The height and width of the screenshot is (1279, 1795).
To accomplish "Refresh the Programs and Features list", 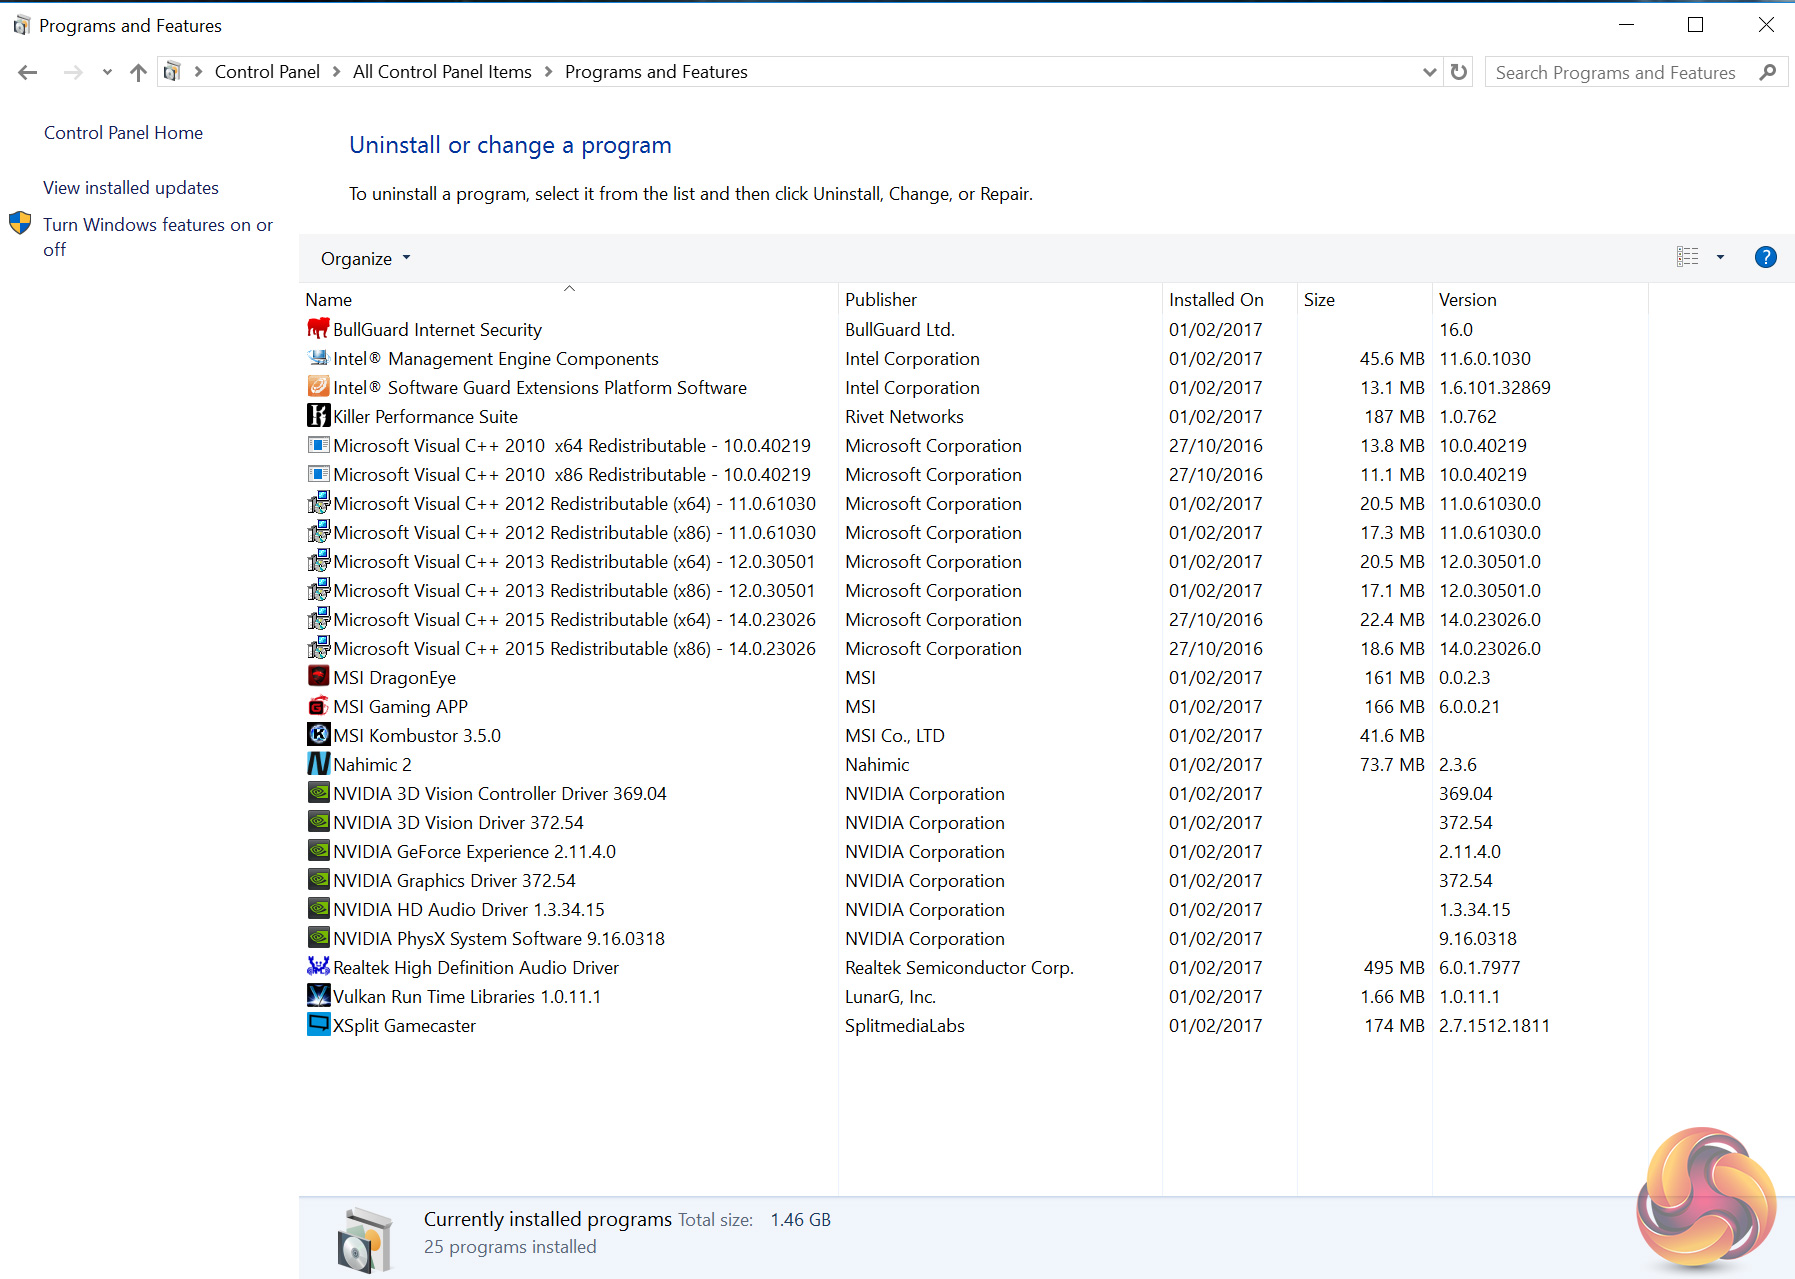I will pos(1459,72).
